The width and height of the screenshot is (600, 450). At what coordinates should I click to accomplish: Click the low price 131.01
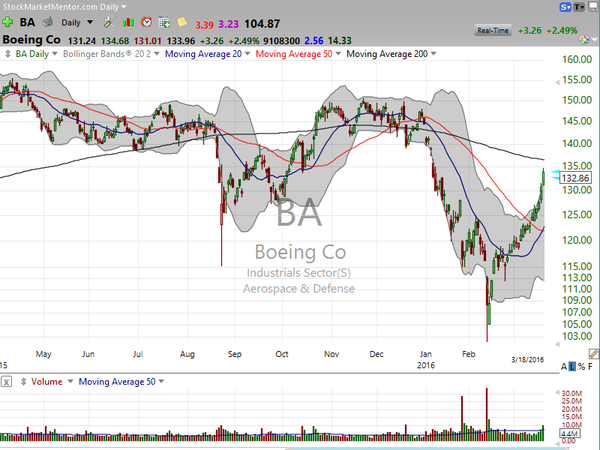click(148, 41)
